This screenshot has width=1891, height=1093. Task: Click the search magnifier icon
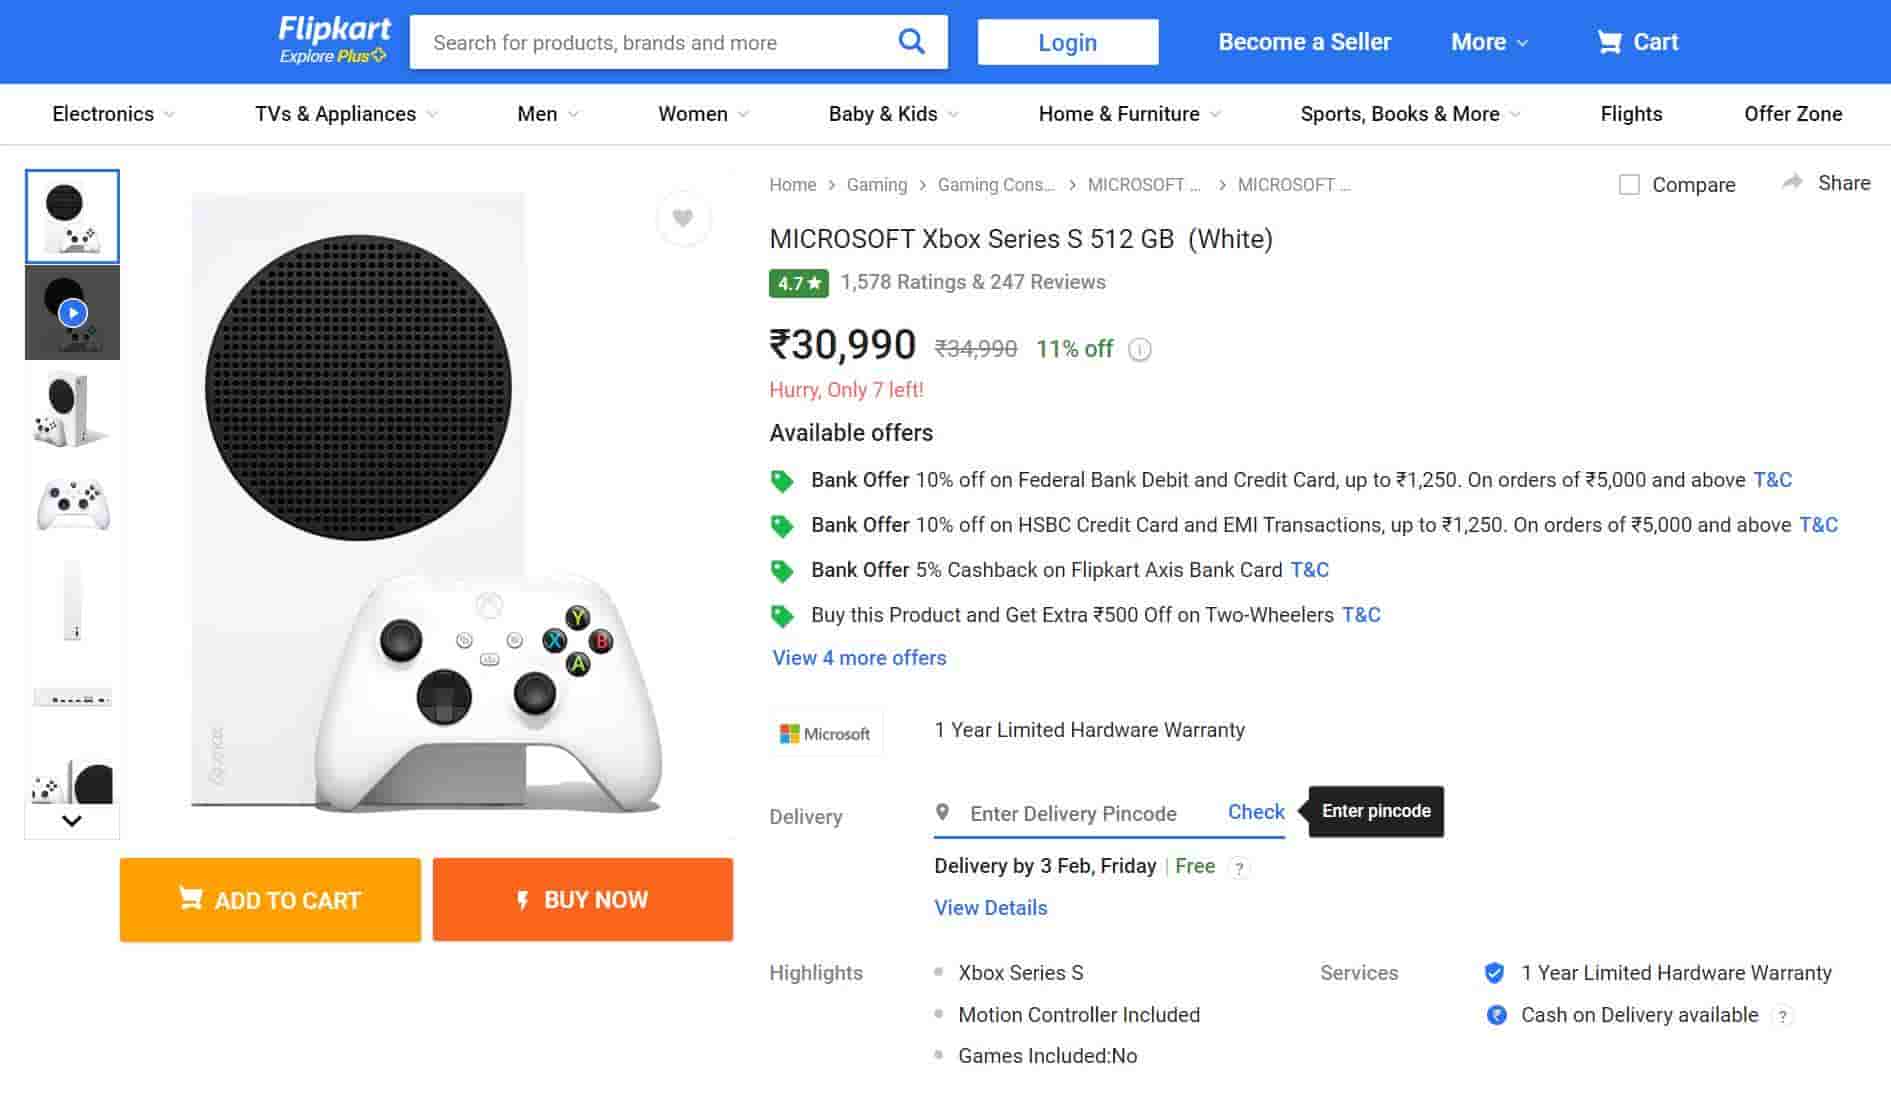click(911, 42)
